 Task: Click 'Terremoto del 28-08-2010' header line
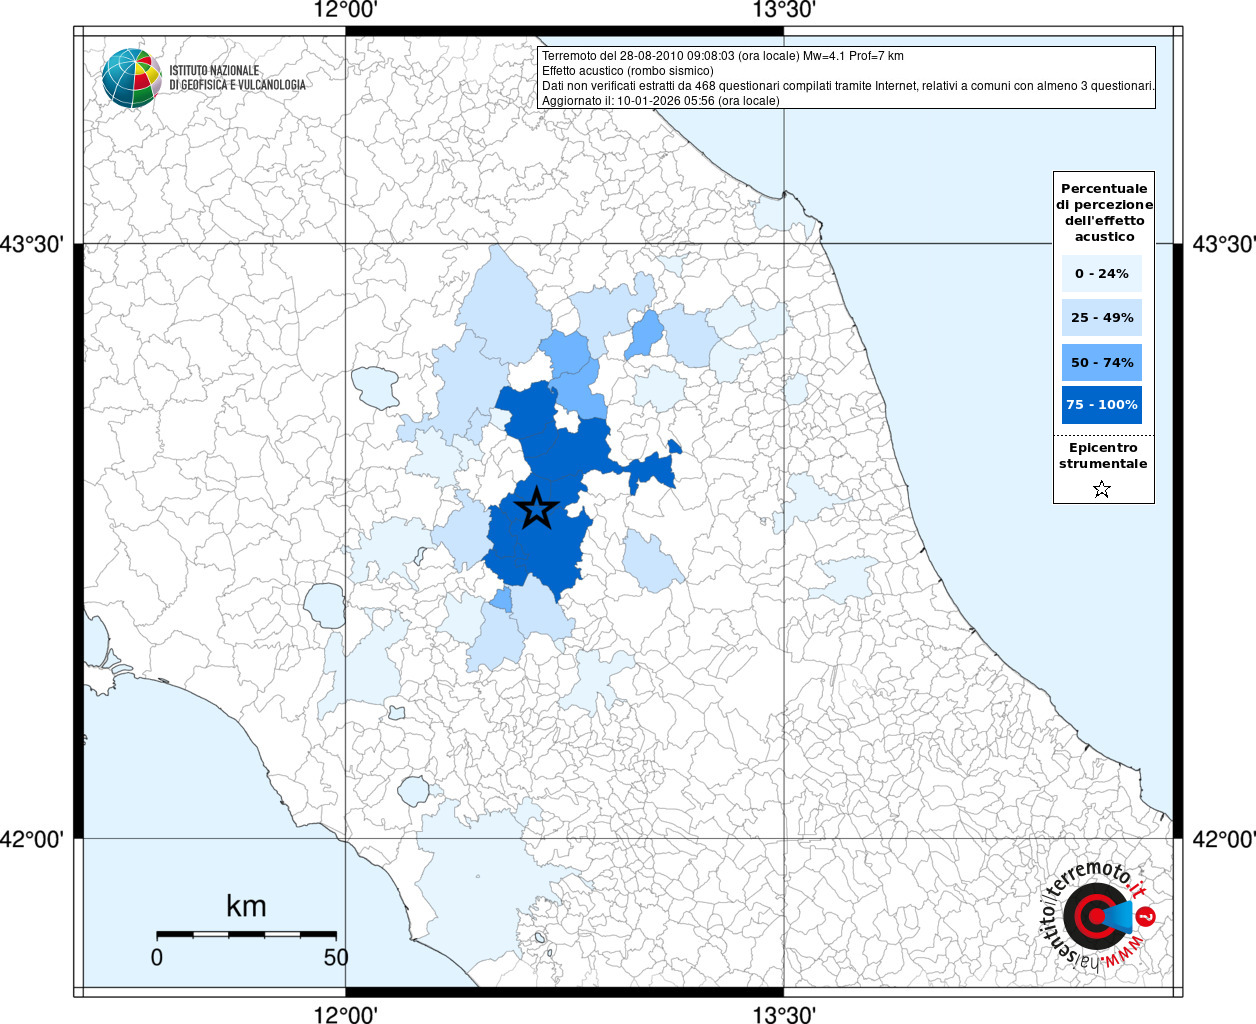pyautogui.click(x=723, y=56)
